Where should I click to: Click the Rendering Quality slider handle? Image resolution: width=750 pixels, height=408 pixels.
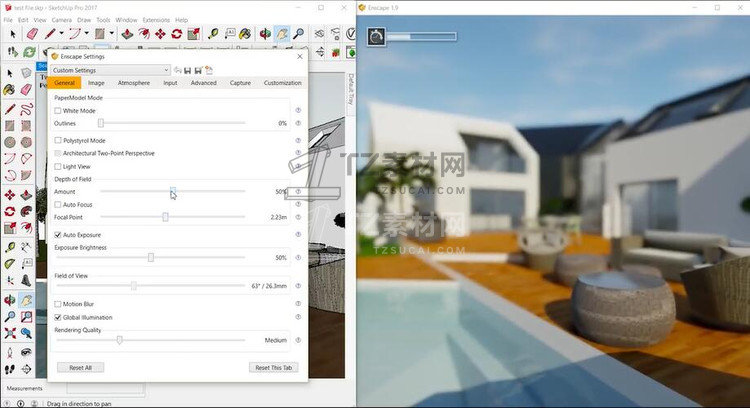[x=120, y=340]
